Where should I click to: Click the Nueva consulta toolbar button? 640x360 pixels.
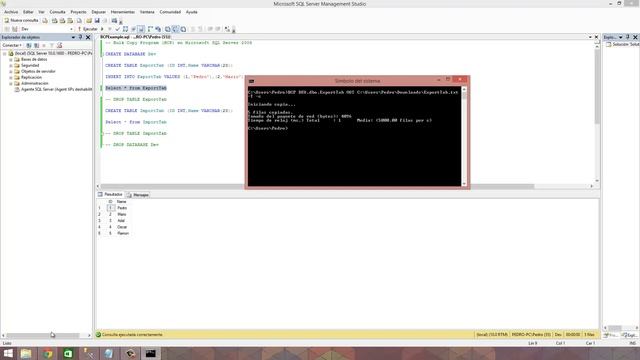21,20
